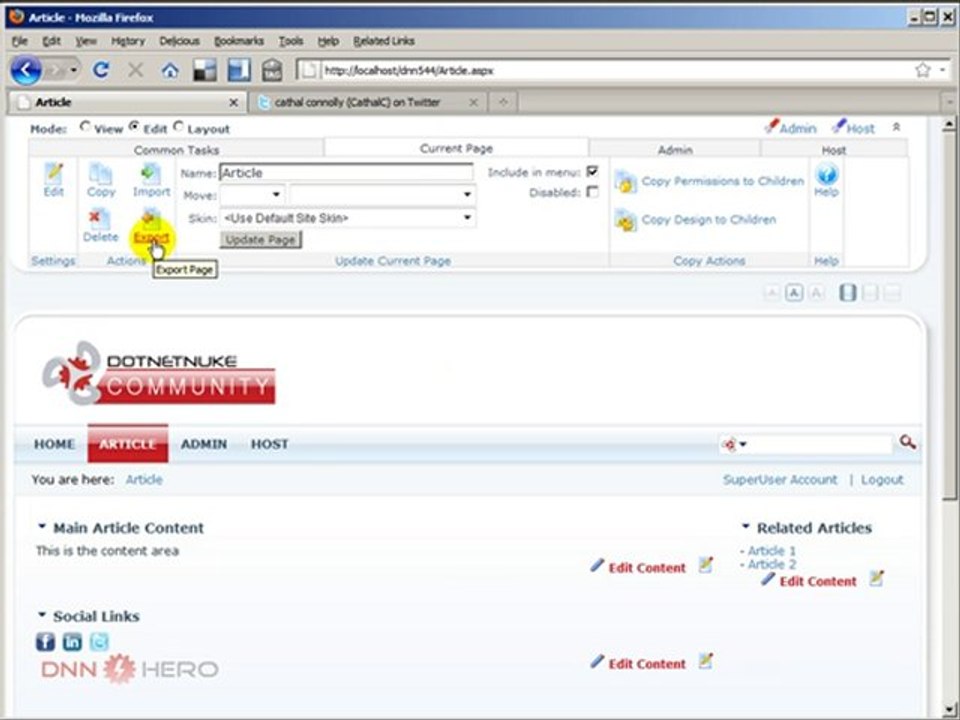Click the Export page link
This screenshot has height=720, width=960.
151,237
